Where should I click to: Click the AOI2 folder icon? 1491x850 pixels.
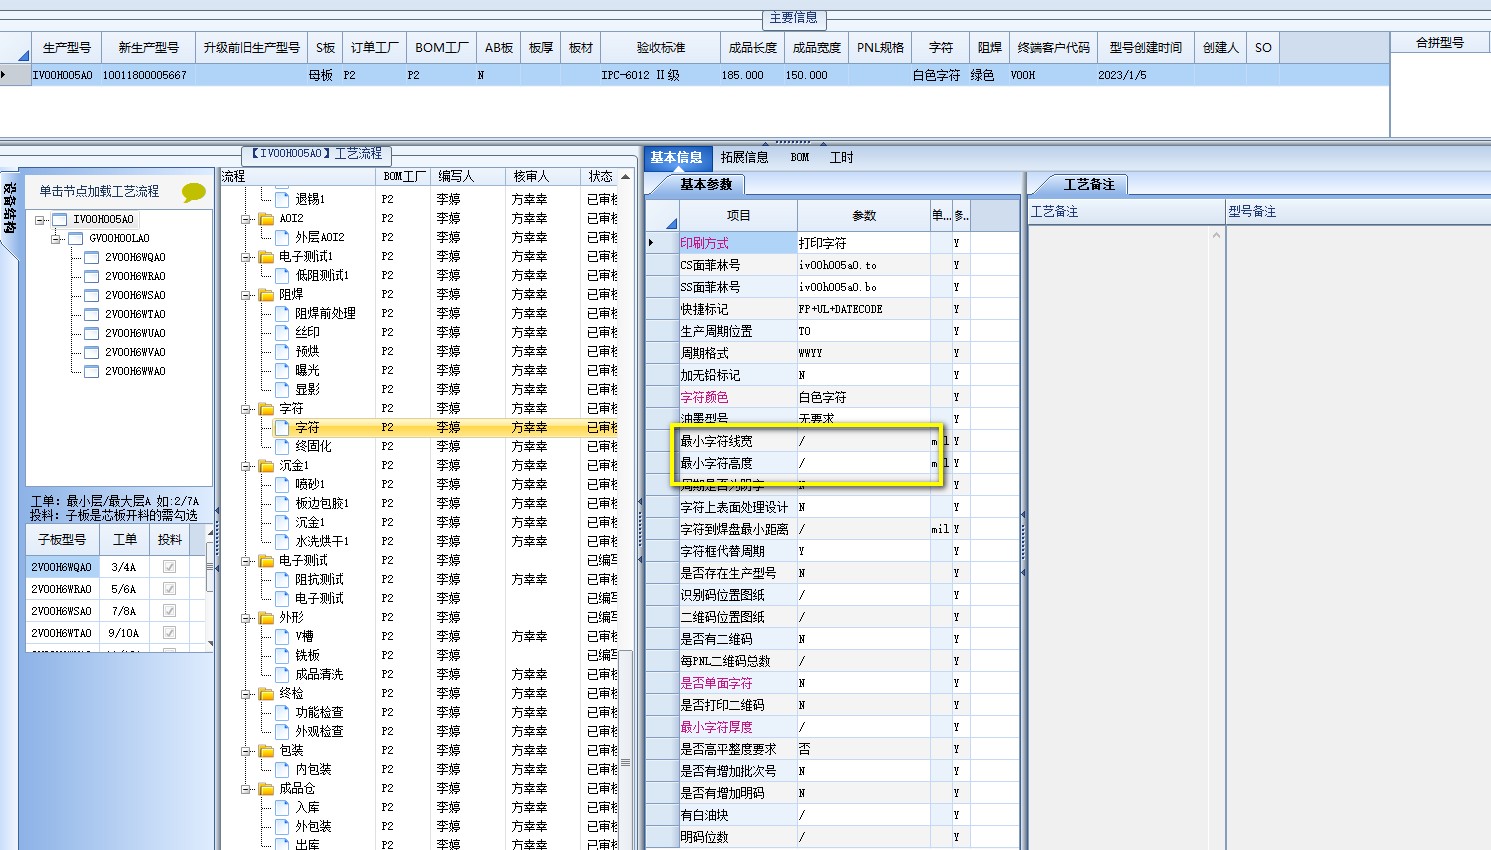[x=266, y=218]
